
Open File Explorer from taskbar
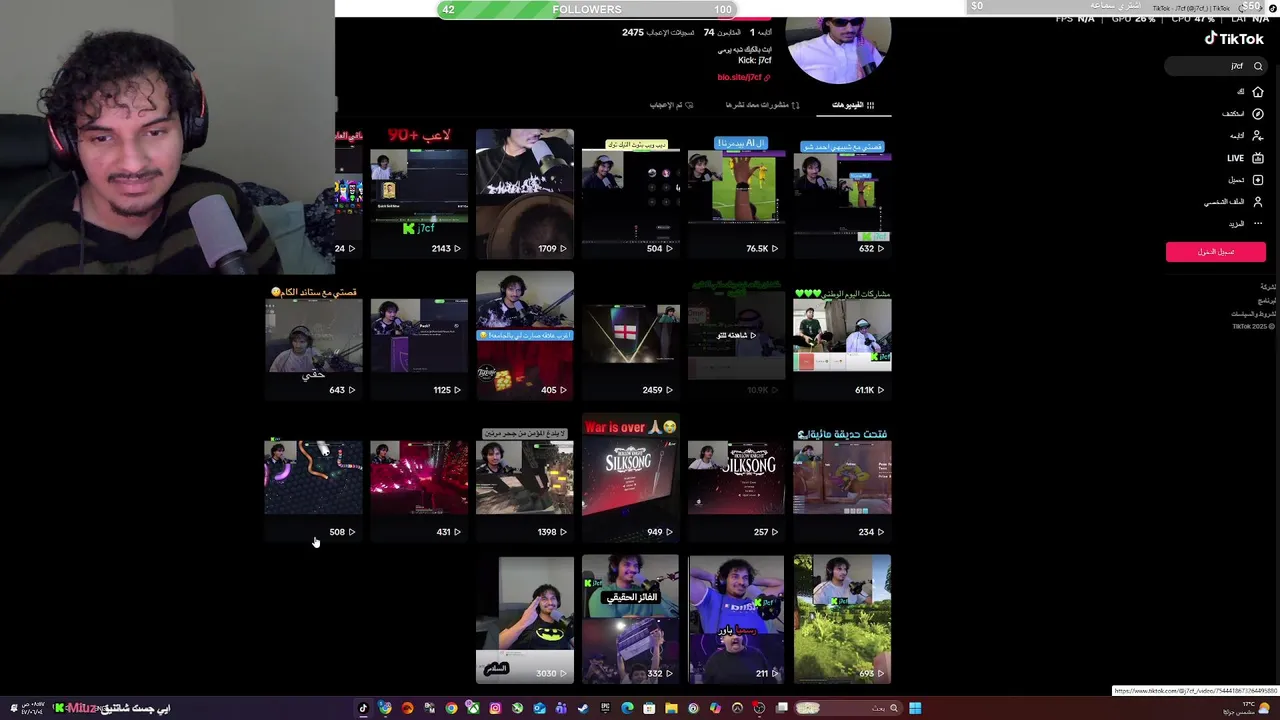point(671,708)
